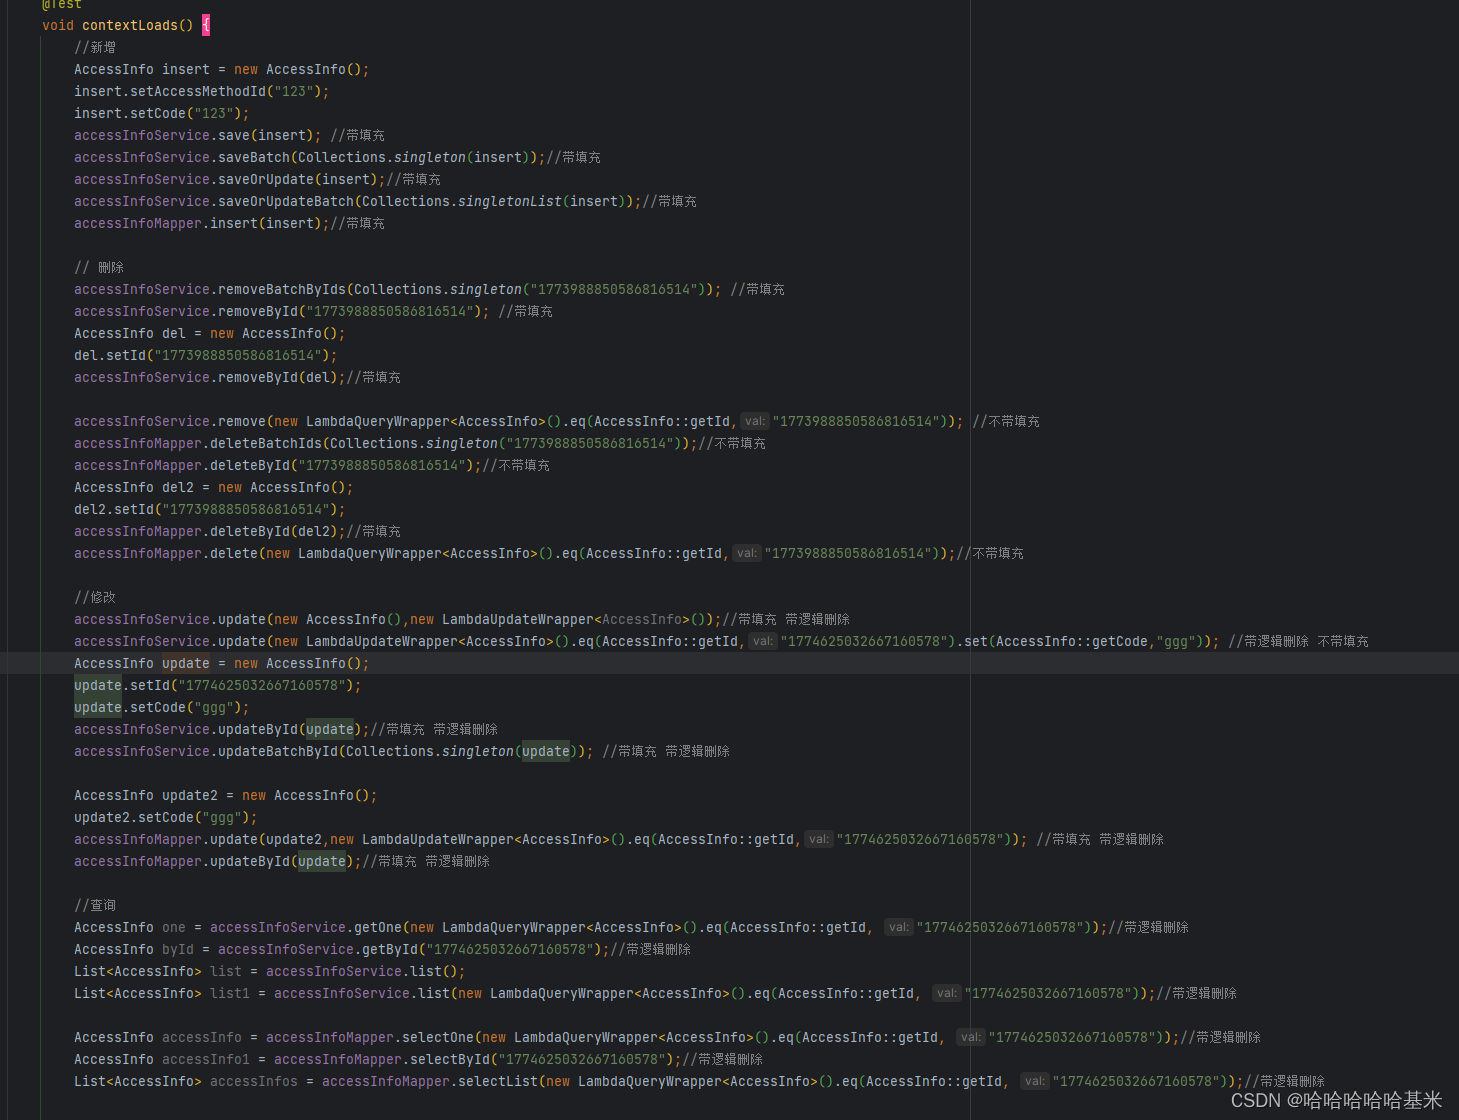Screen dimensions: 1459x1120
Task: Click the highlighted opening brace after contextLoads()
Action: point(206,25)
